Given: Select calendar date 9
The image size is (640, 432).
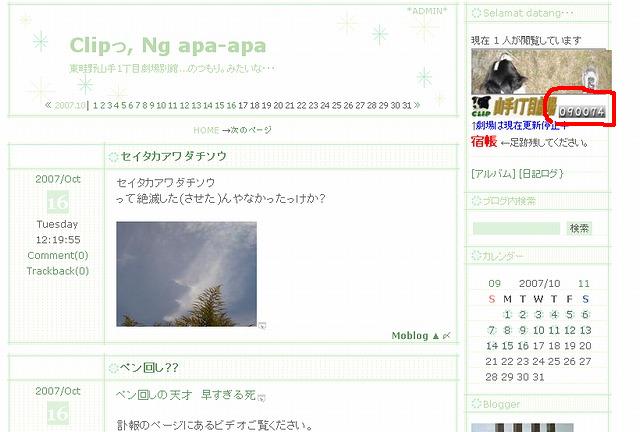Looking at the screenshot, I should (523, 330).
